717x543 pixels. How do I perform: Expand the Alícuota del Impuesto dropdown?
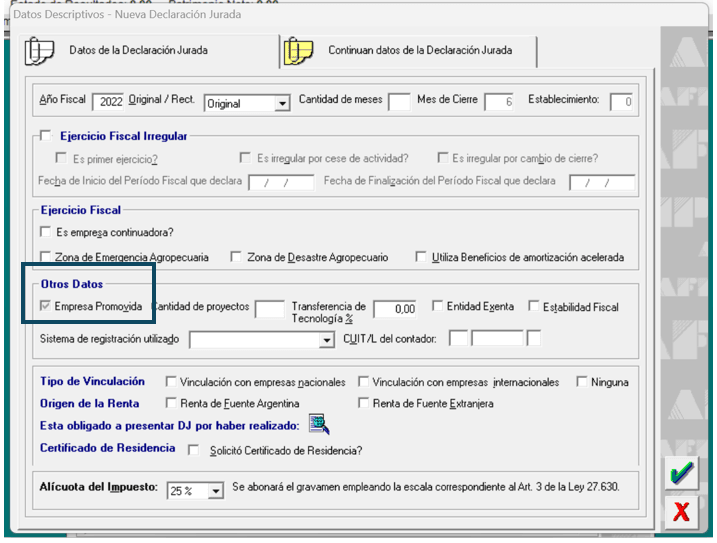point(216,492)
